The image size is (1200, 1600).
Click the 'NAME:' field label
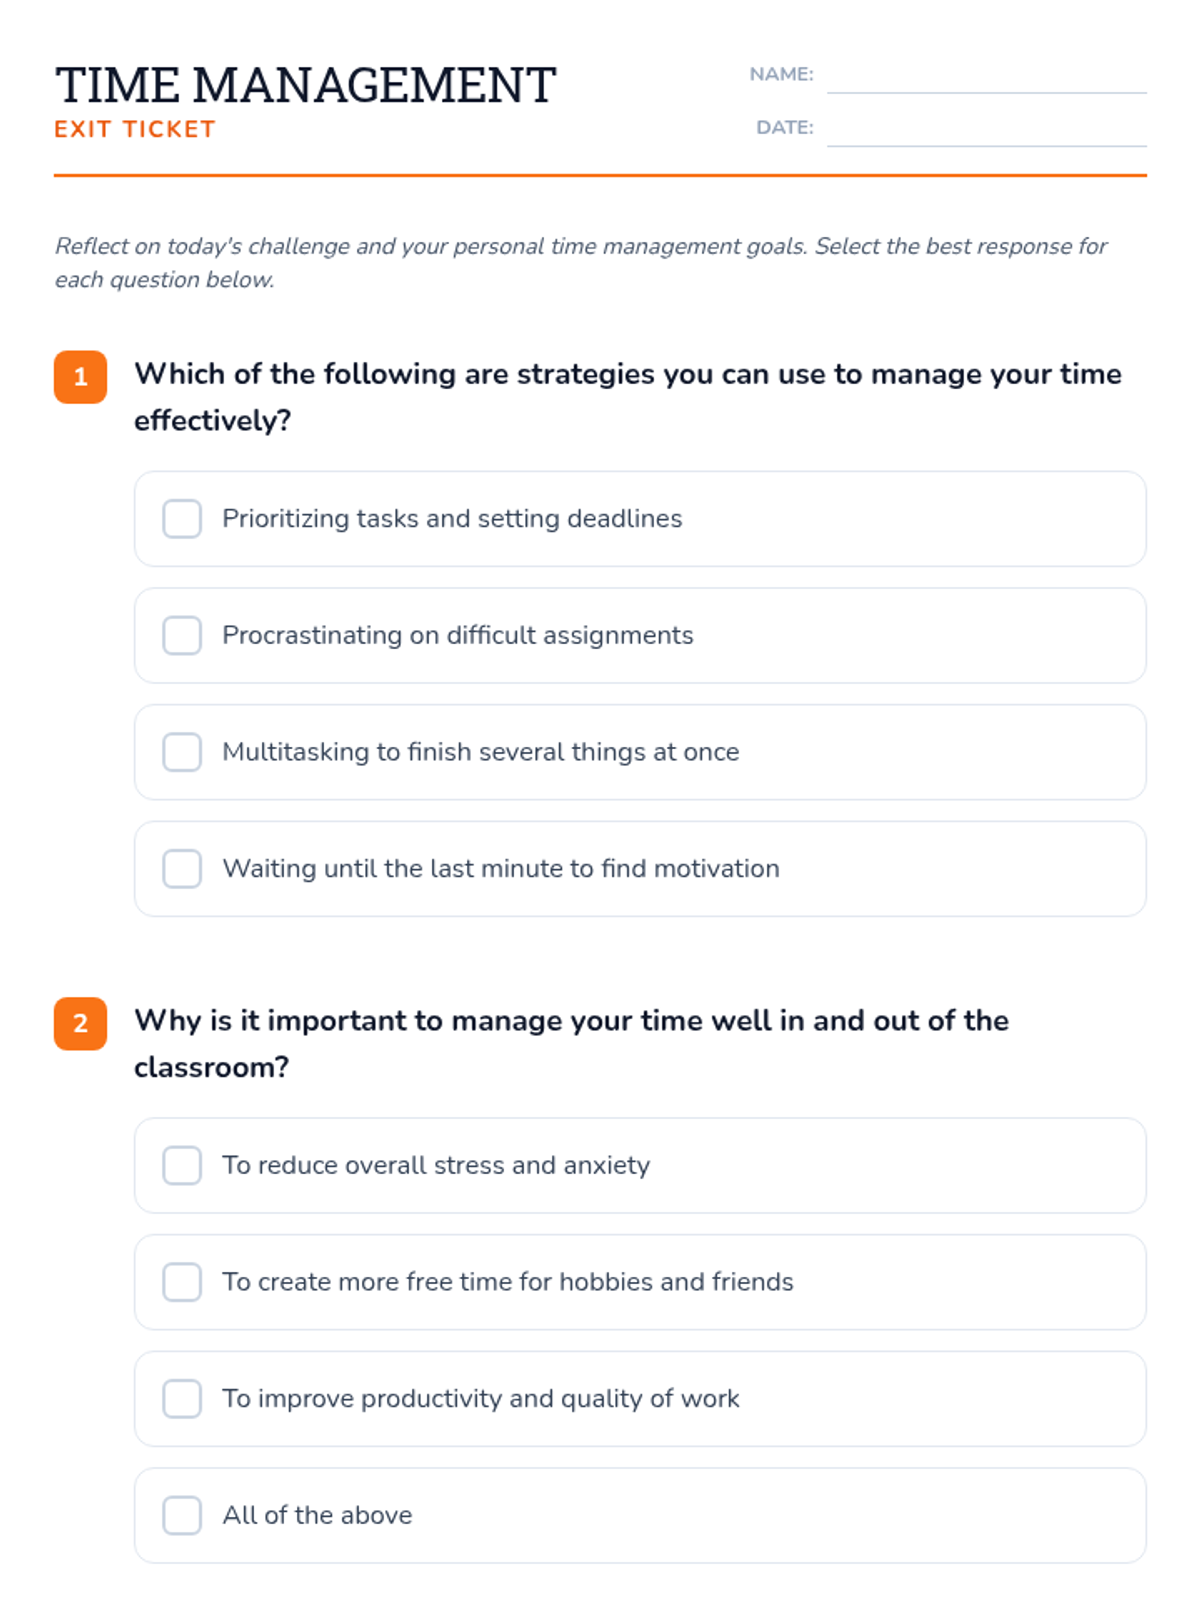[781, 74]
